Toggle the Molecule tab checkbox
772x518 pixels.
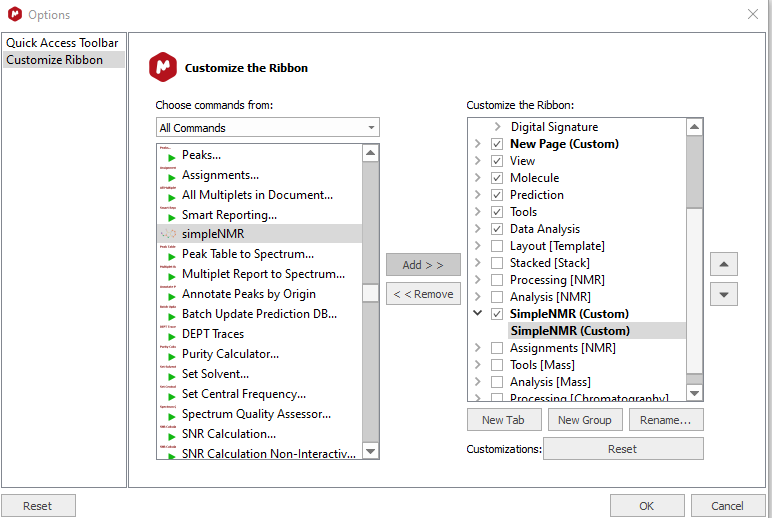(x=497, y=178)
